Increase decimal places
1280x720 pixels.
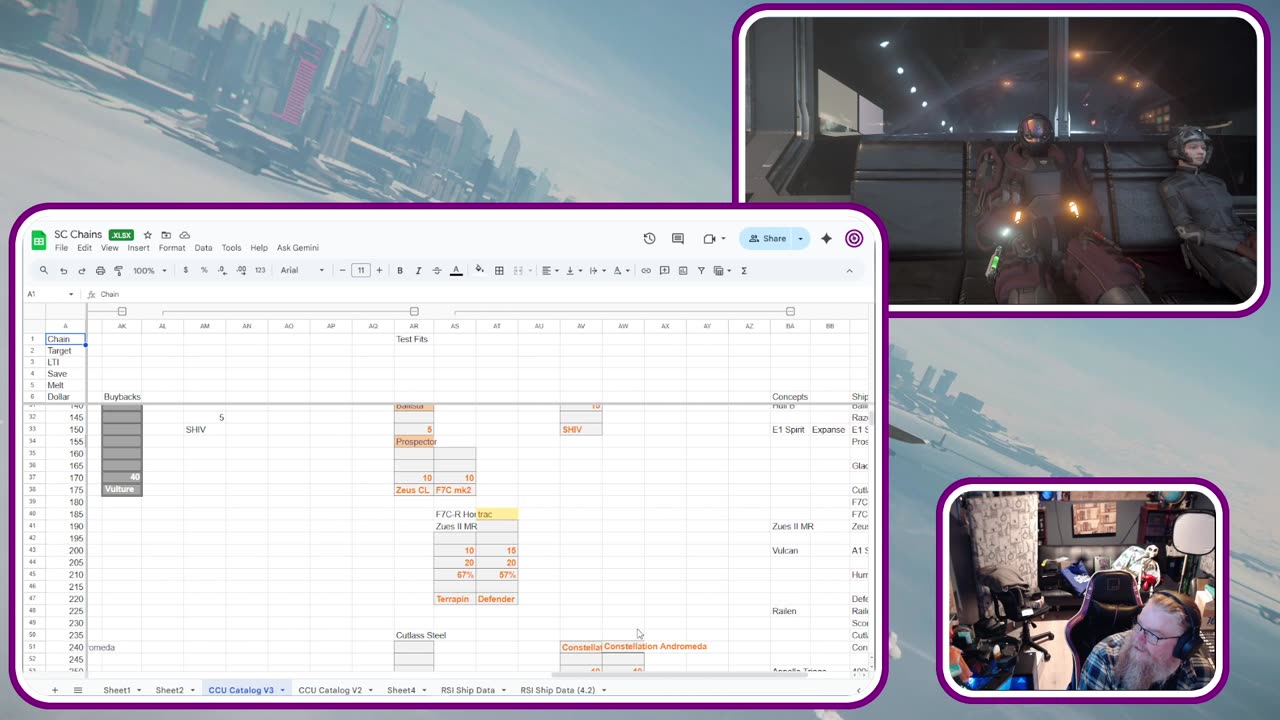pyautogui.click(x=241, y=270)
